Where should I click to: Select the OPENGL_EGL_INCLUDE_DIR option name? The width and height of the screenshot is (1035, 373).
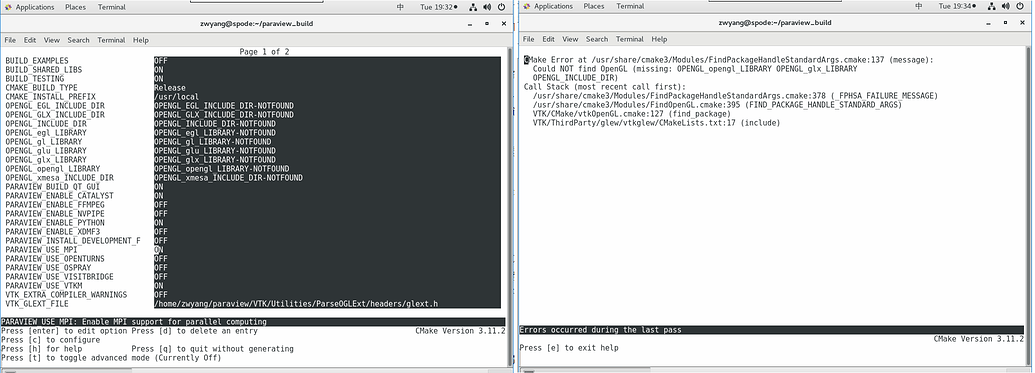(55, 106)
